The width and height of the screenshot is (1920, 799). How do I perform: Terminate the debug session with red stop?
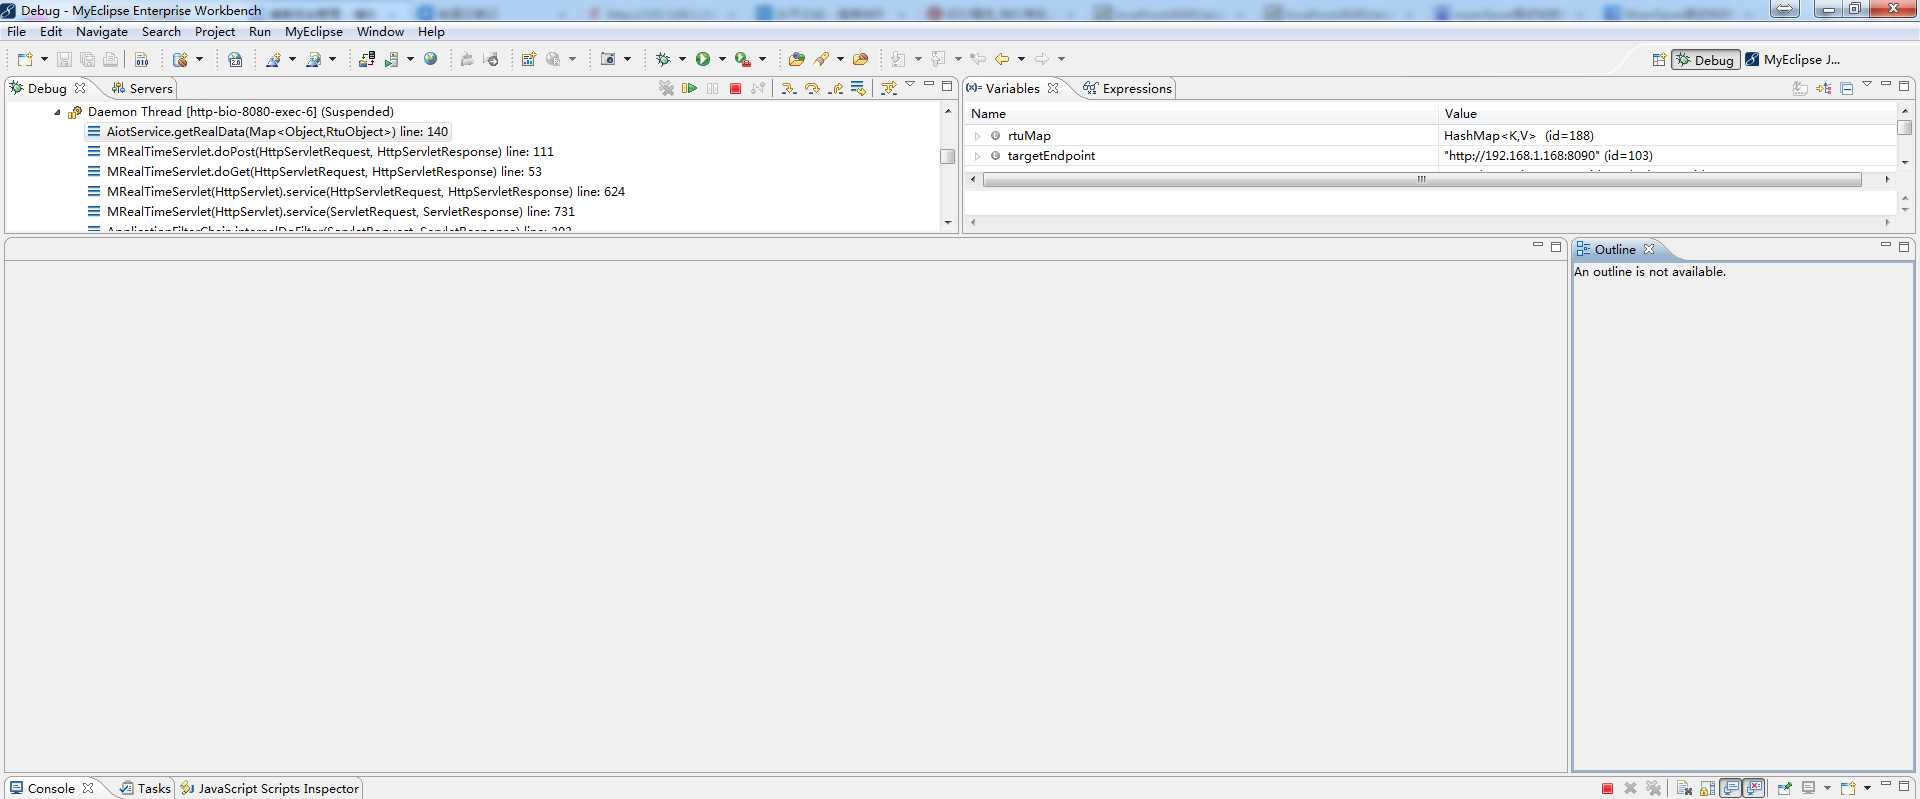[736, 88]
